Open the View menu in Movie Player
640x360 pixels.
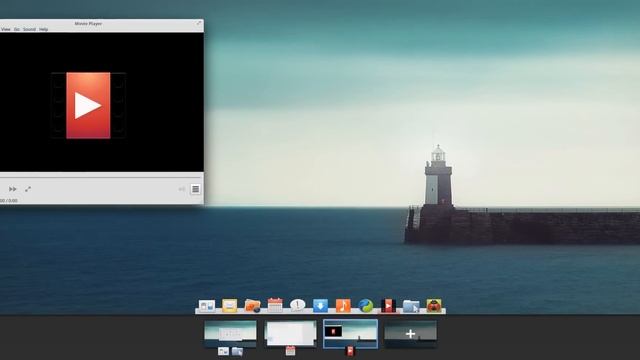pos(6,29)
